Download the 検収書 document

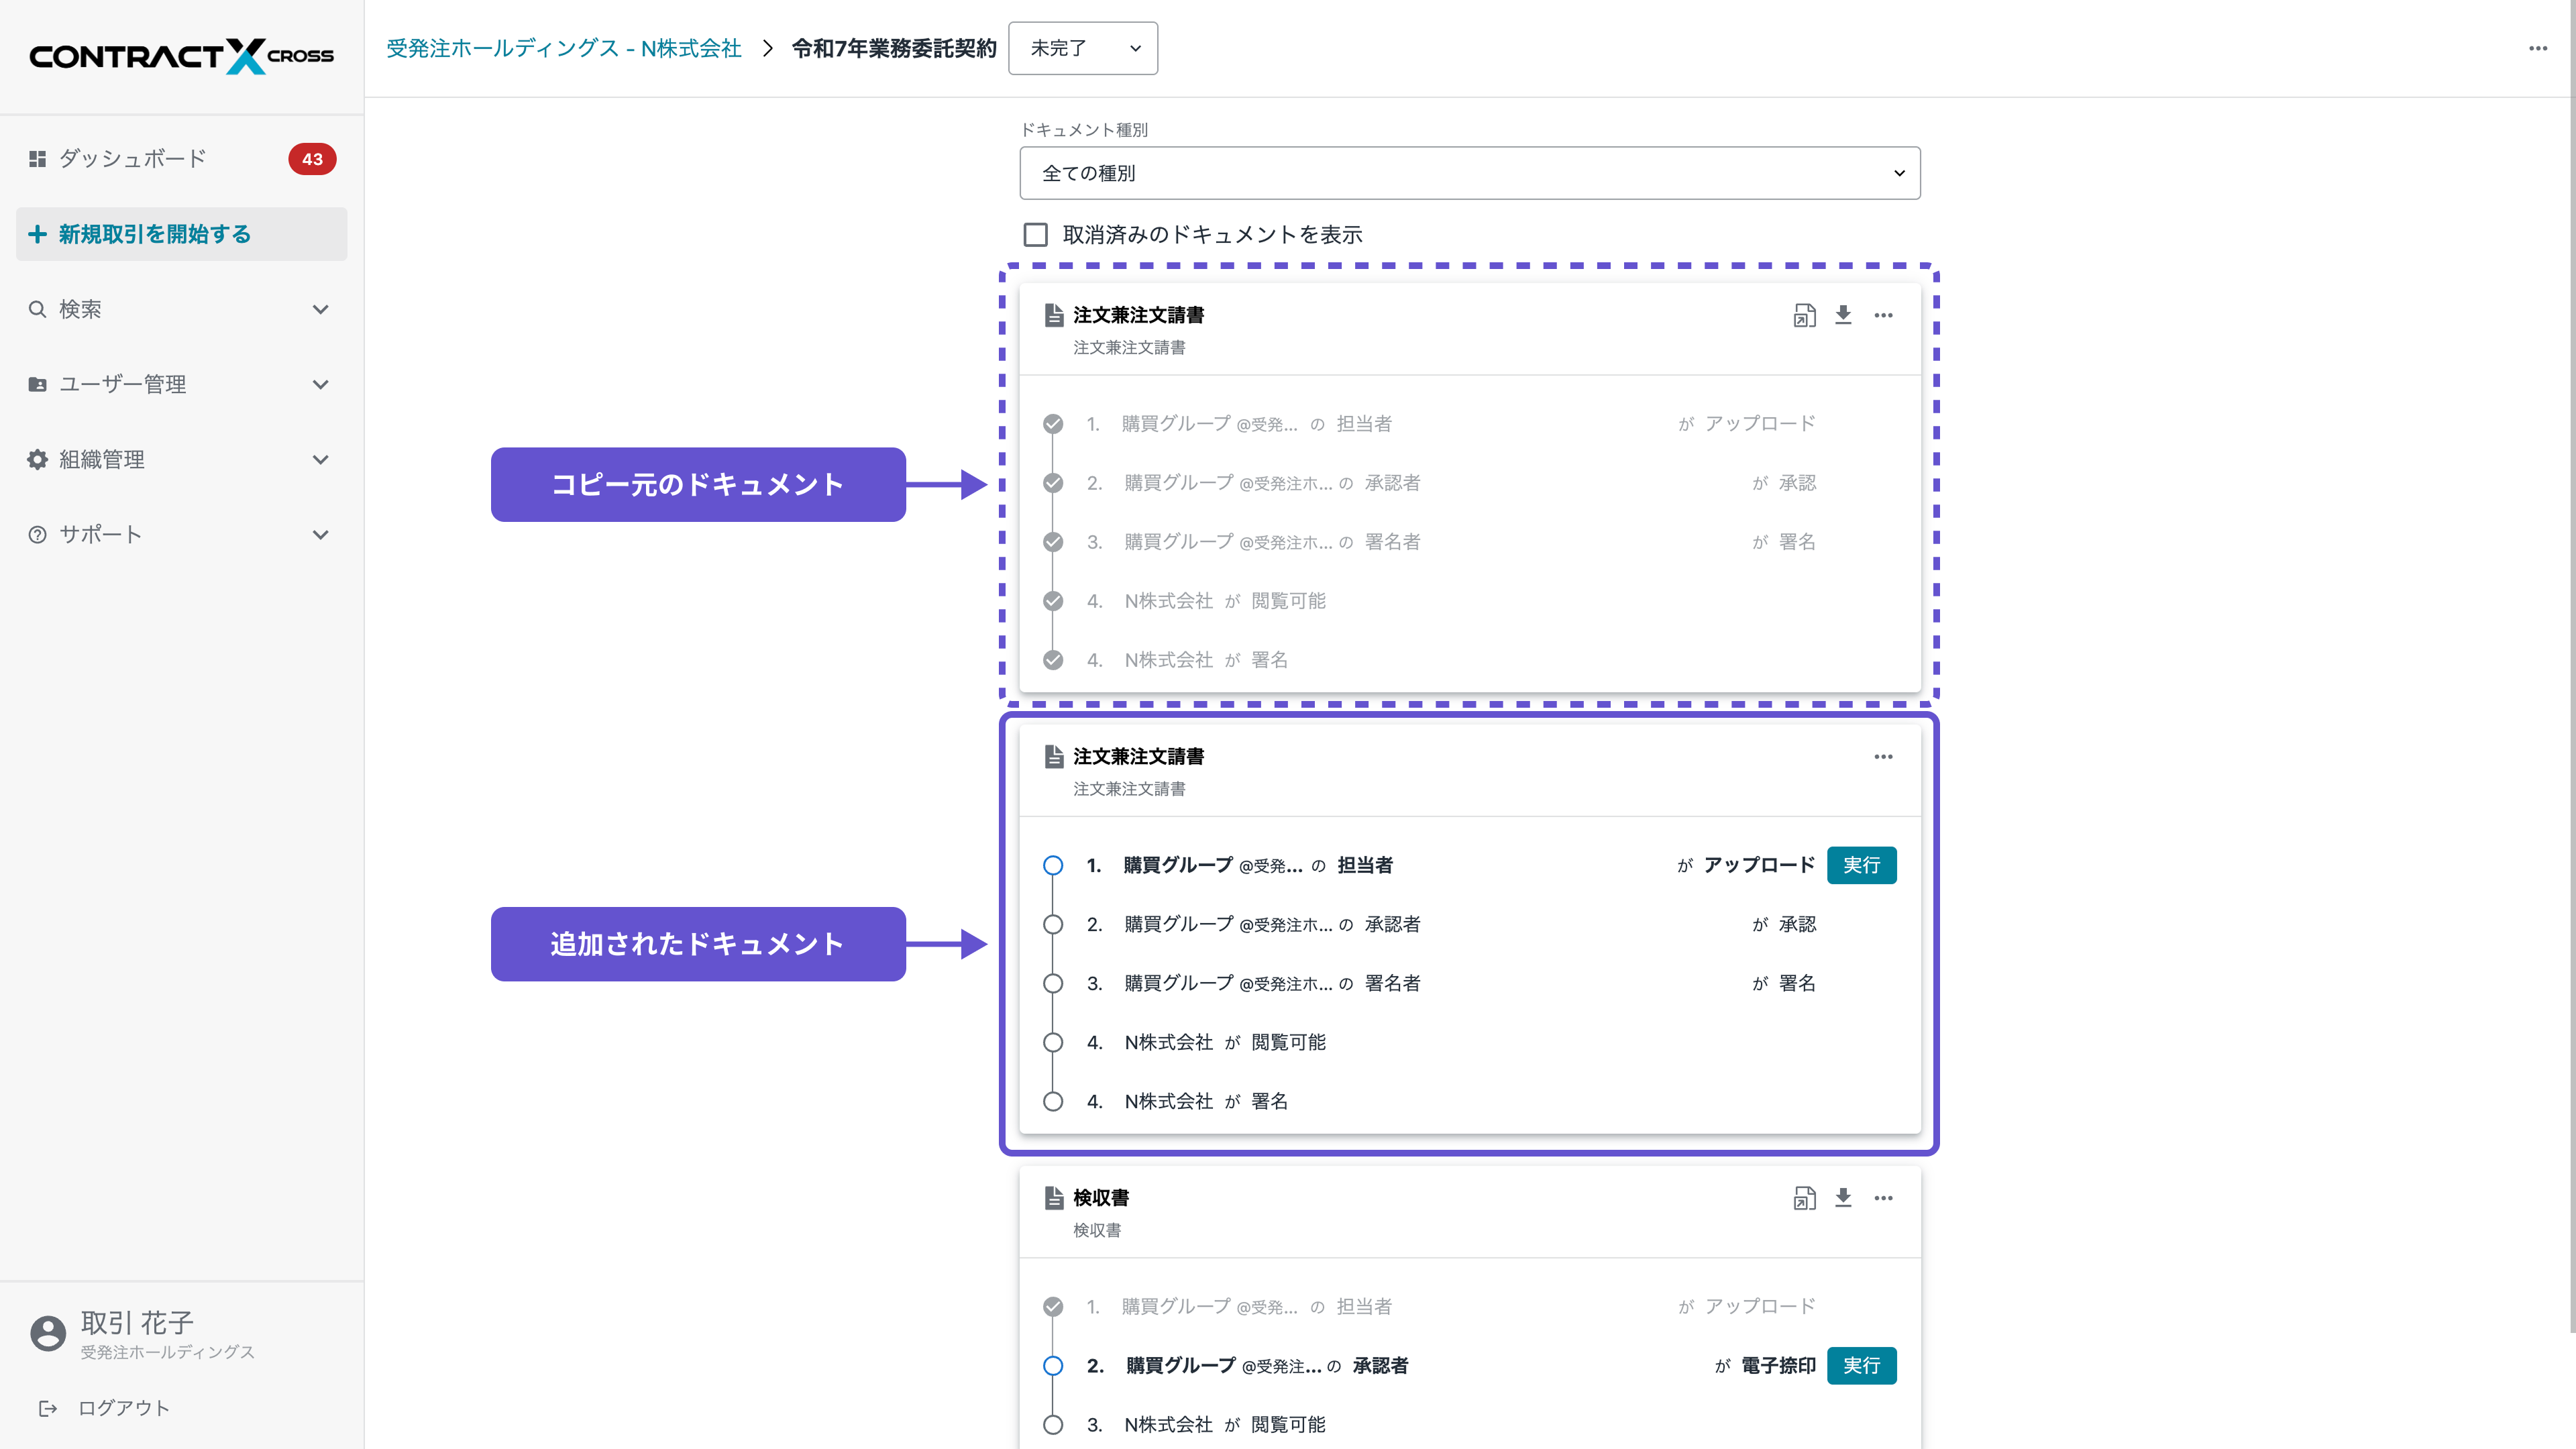[1843, 1197]
